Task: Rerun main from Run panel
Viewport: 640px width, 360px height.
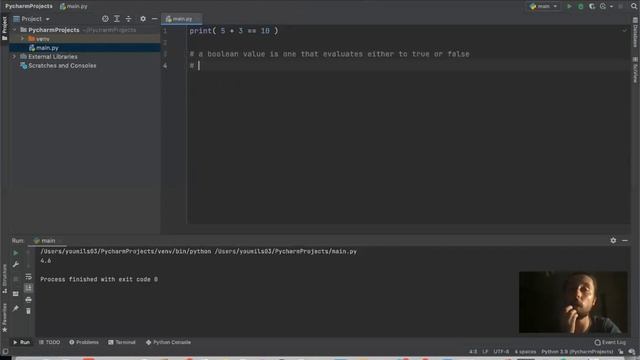Action: [16, 253]
